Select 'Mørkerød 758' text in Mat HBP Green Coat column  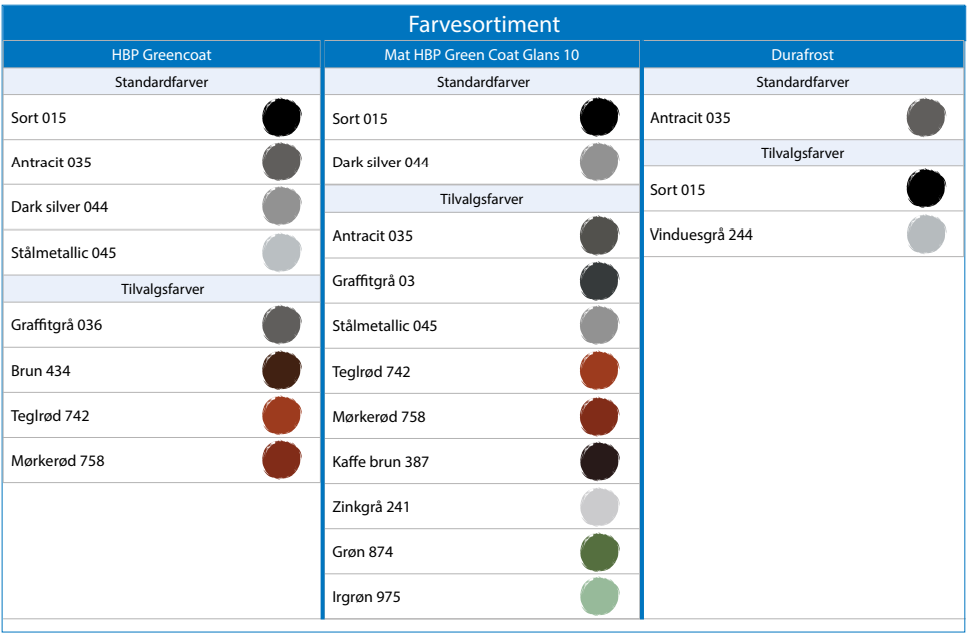coord(379,416)
